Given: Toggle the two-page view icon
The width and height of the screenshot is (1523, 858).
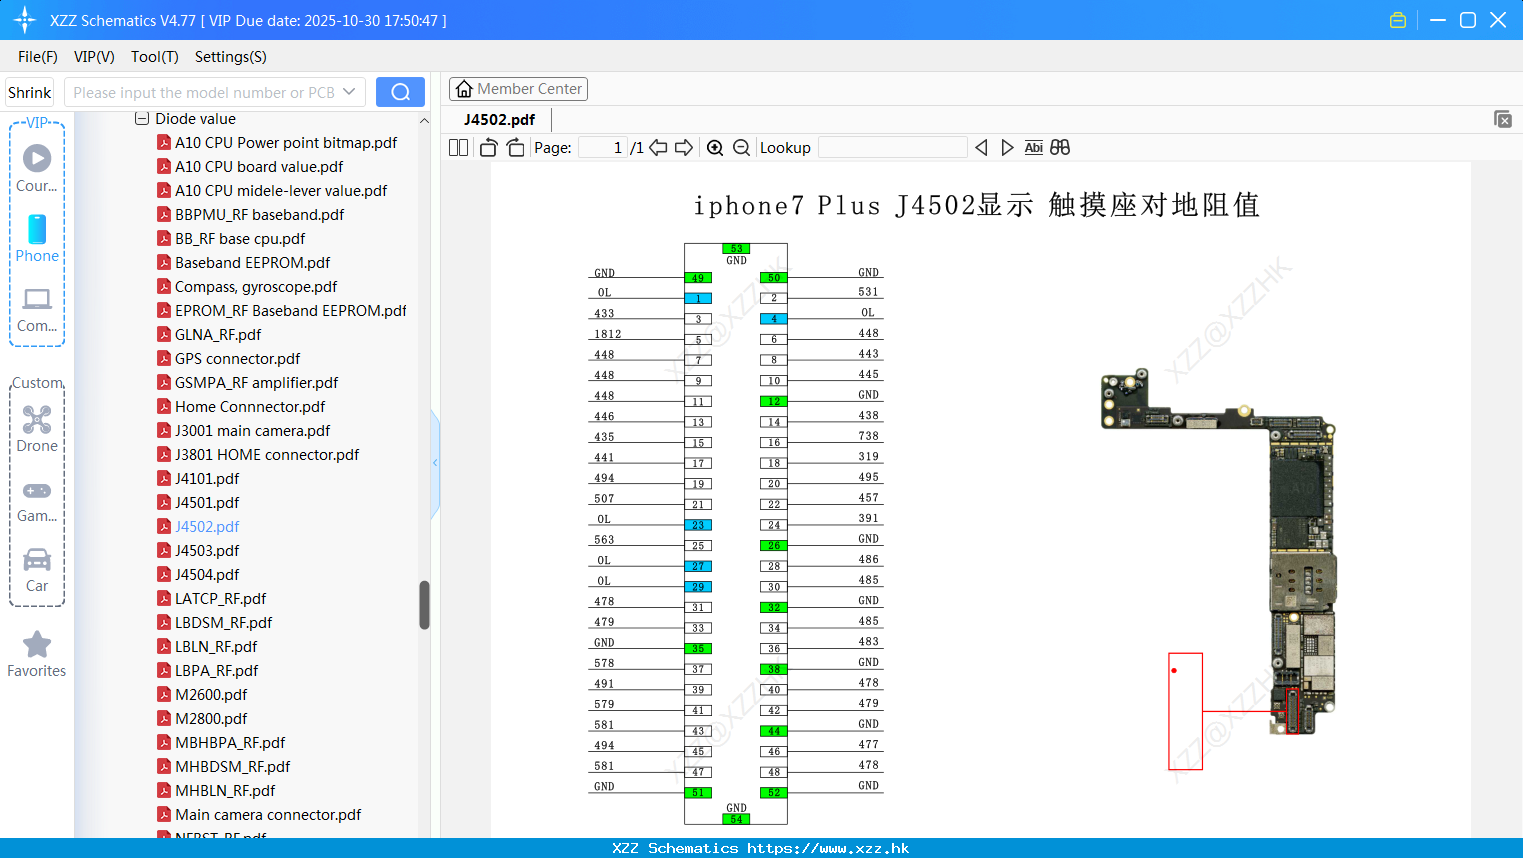Looking at the screenshot, I should [x=458, y=148].
